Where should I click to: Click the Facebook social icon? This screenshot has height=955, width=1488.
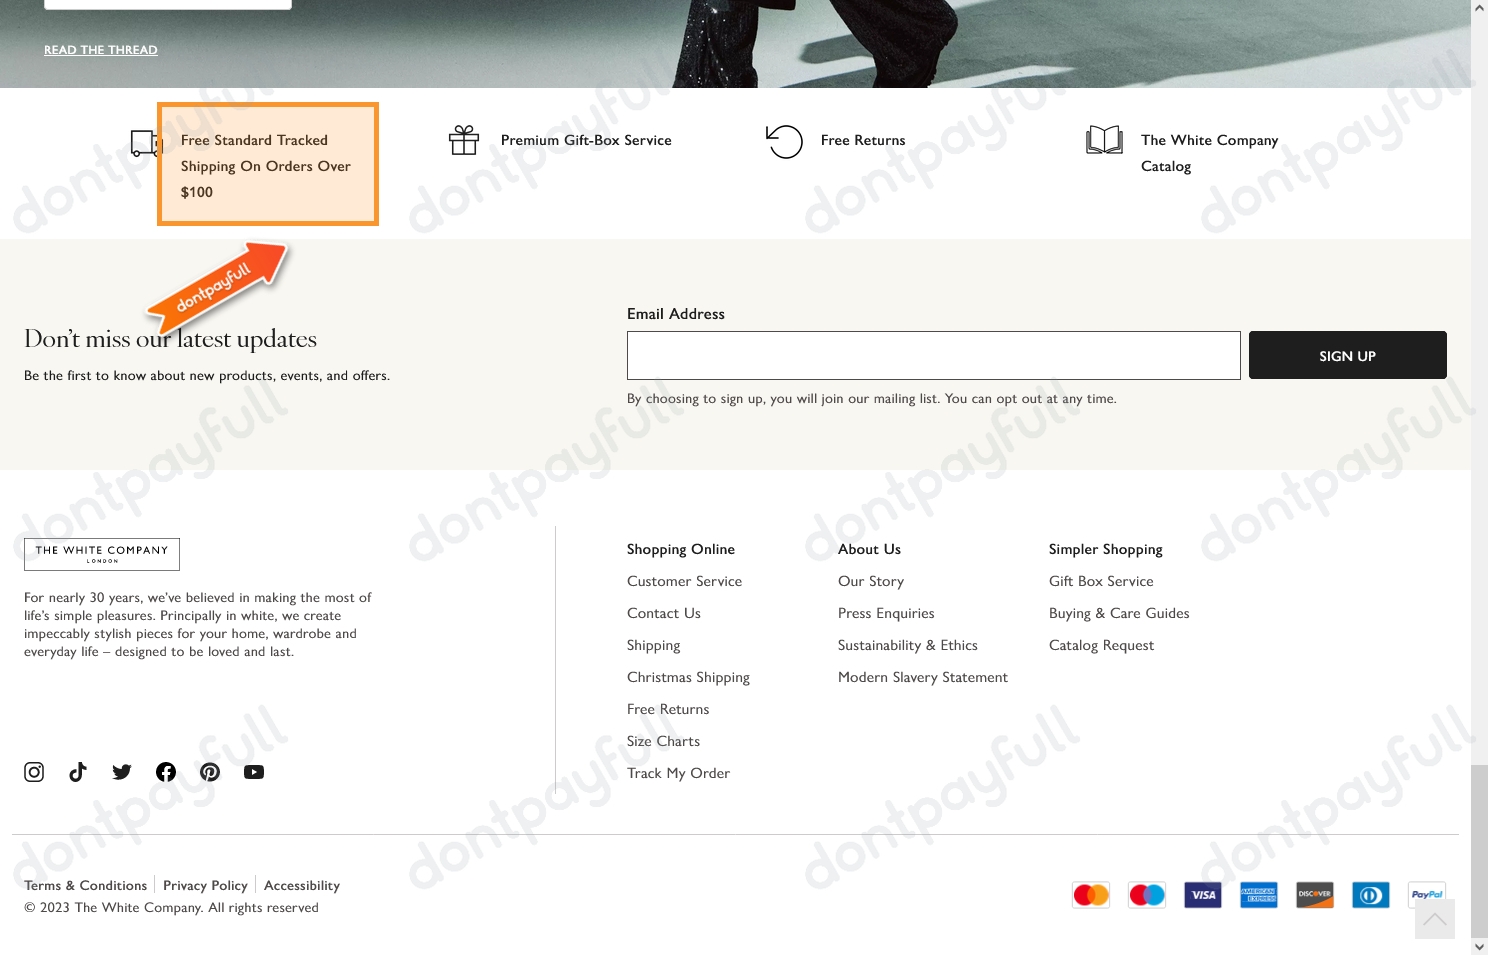point(165,771)
